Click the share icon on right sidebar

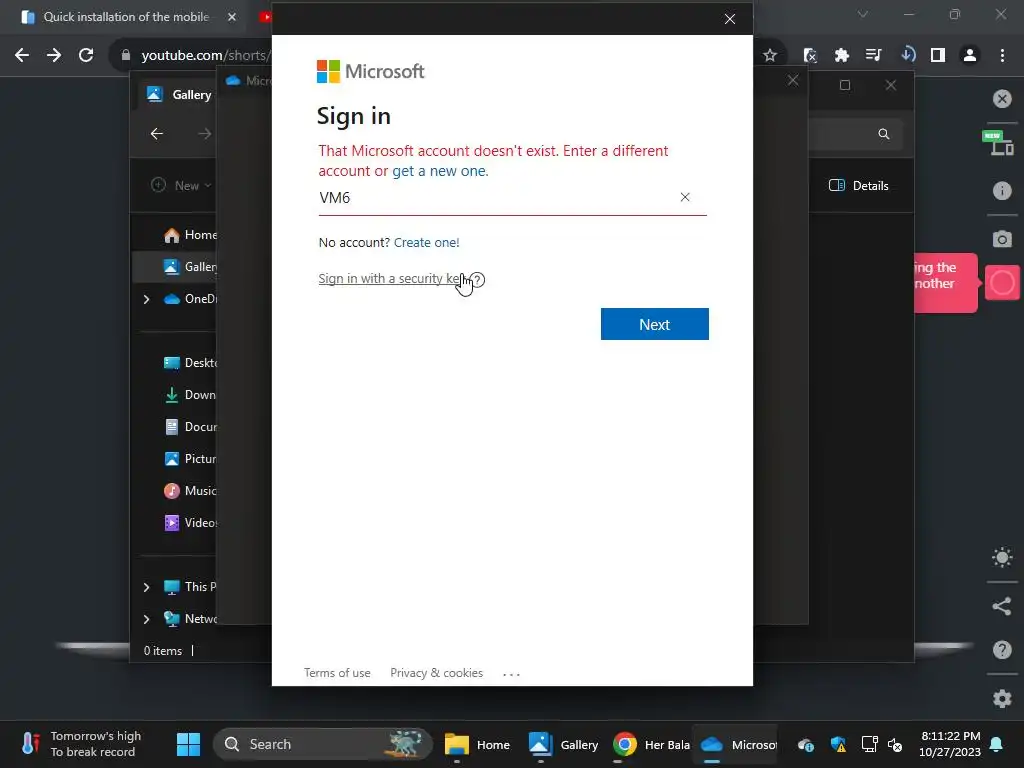pos(1002,606)
